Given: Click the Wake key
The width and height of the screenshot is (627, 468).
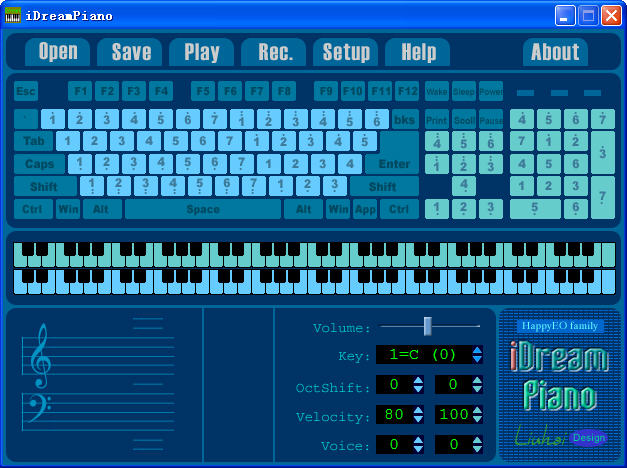Looking at the screenshot, I should coord(437,91).
